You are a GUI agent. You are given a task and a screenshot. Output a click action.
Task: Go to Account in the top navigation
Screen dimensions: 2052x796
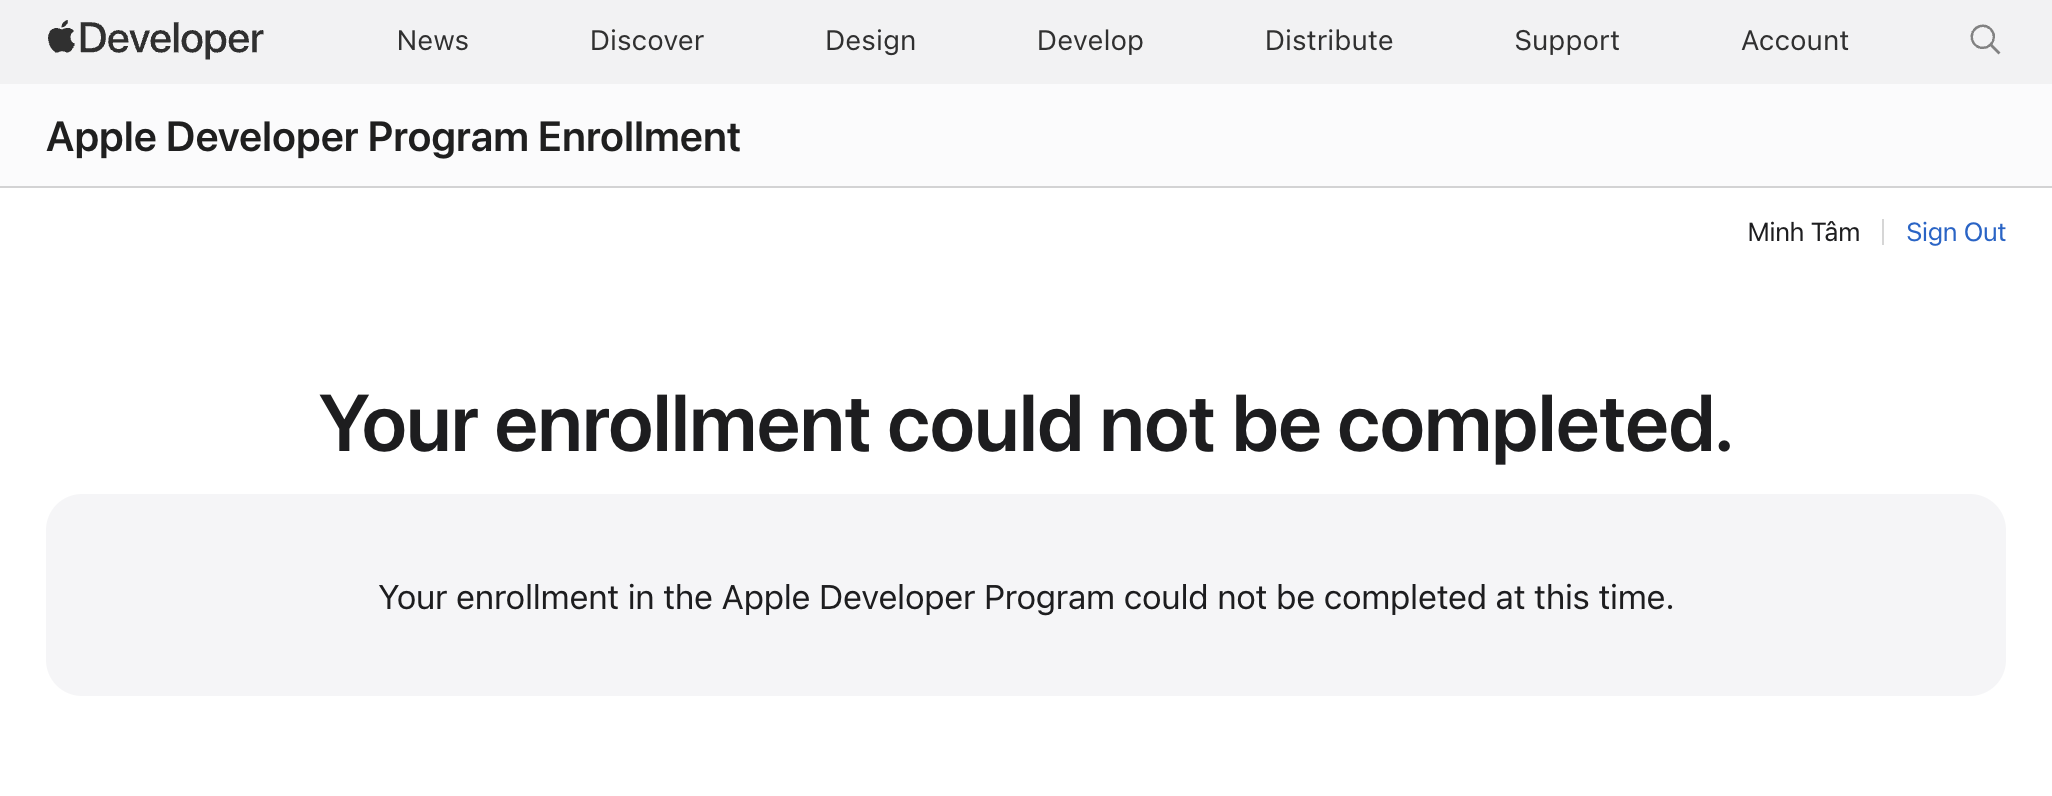1794,41
